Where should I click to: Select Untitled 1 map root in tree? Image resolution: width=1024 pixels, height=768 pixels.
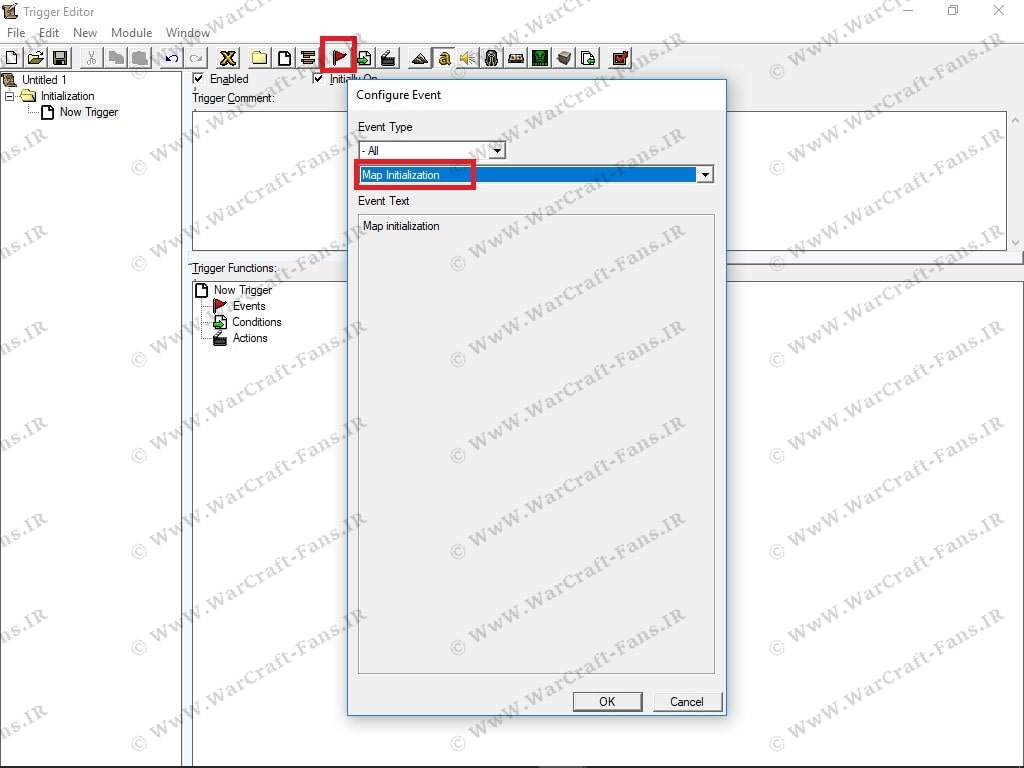pos(44,80)
